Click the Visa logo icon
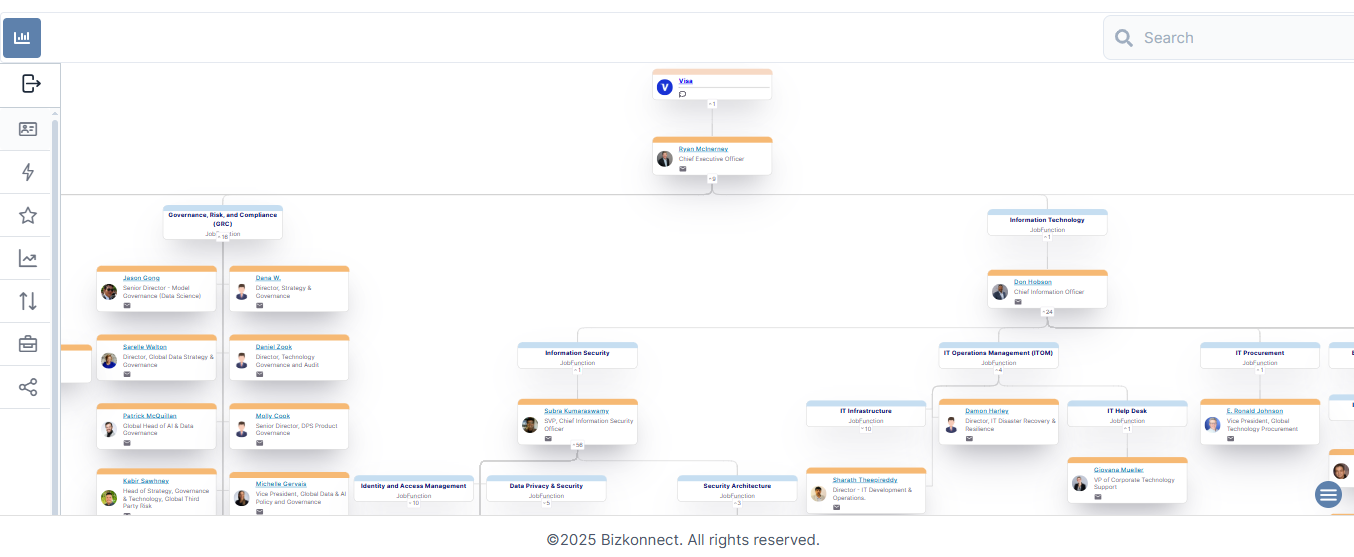Viewport: 1354px width, 557px height. tap(664, 87)
